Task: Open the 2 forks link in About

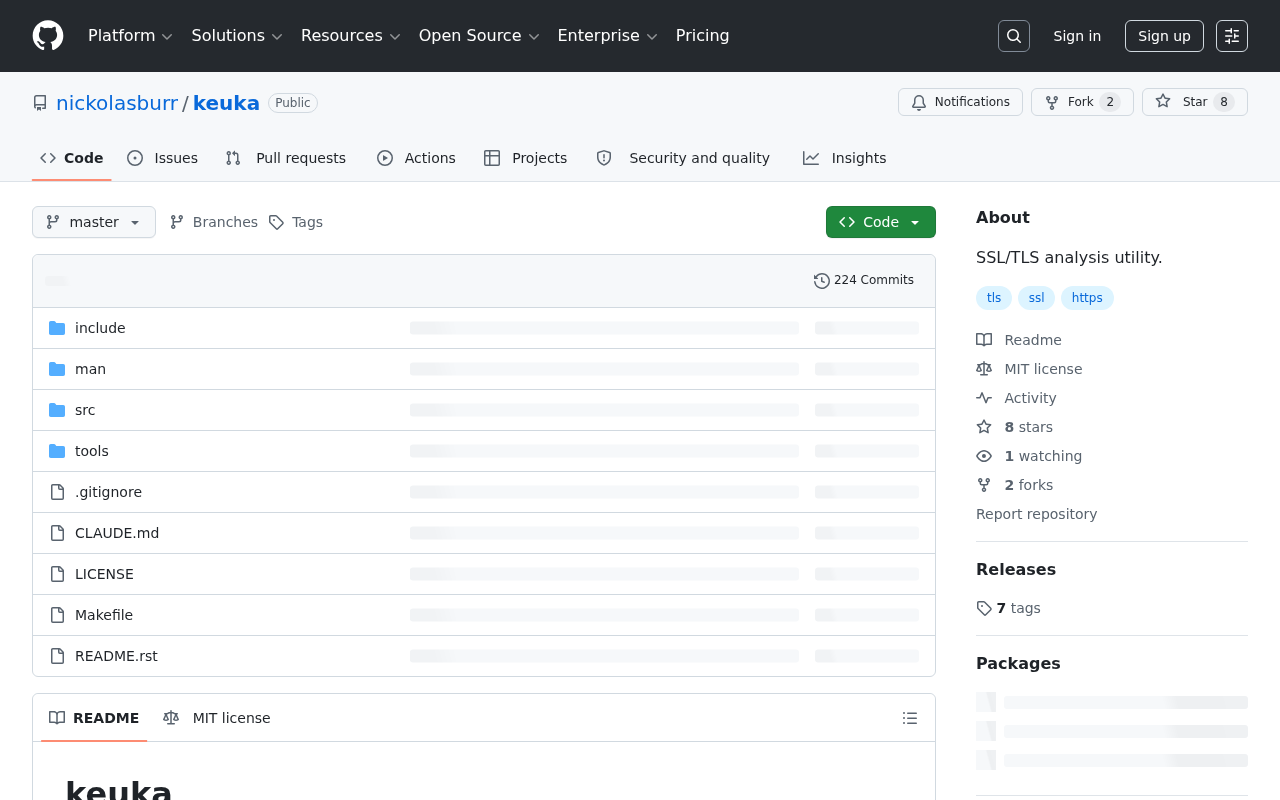Action: pyautogui.click(x=1015, y=485)
